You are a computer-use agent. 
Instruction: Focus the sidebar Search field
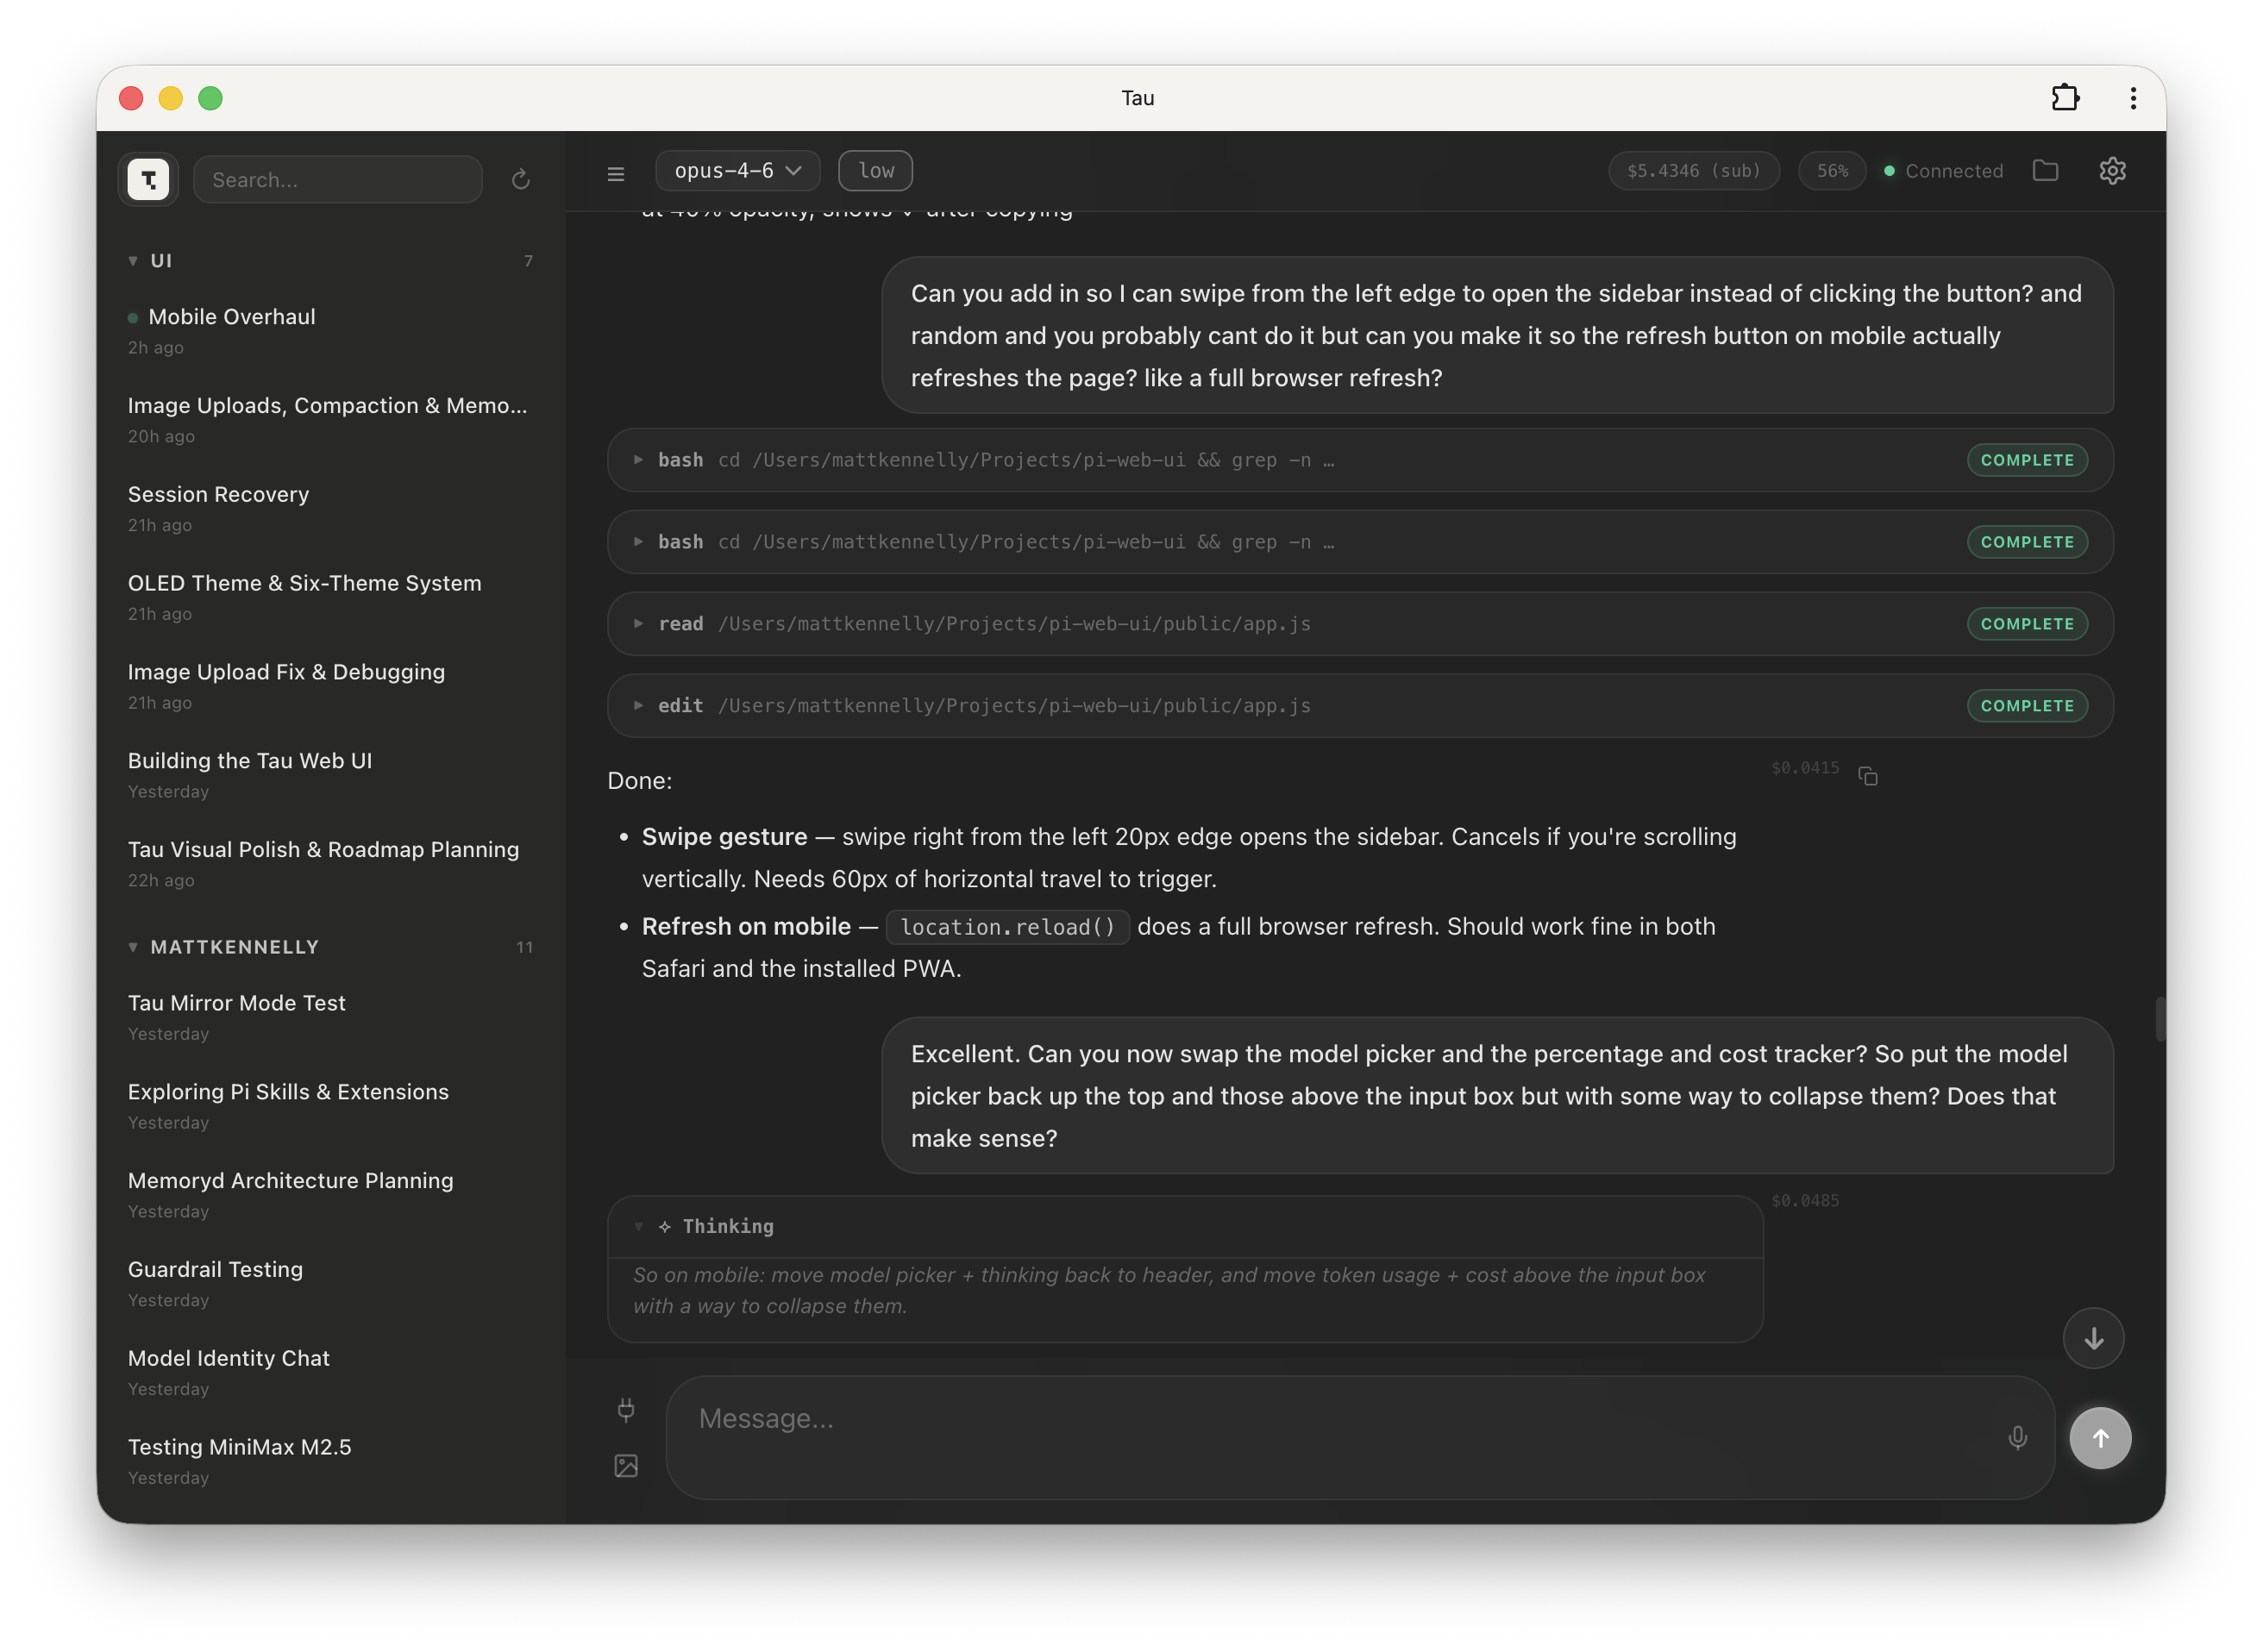[338, 180]
